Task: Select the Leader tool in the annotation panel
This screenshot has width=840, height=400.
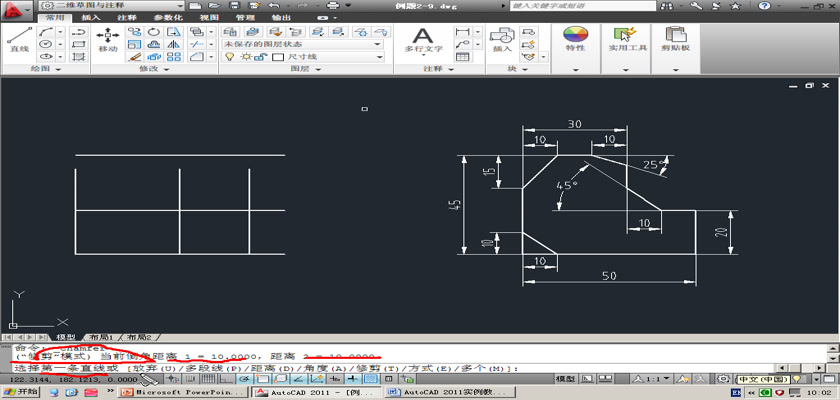Action: (x=462, y=44)
